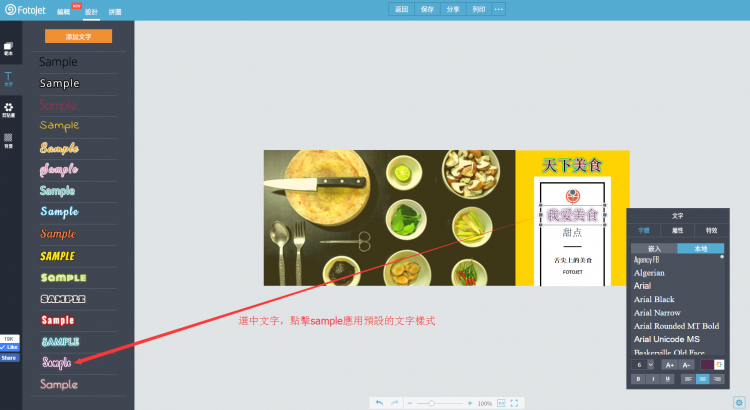Click the 保存 save button

427,9
